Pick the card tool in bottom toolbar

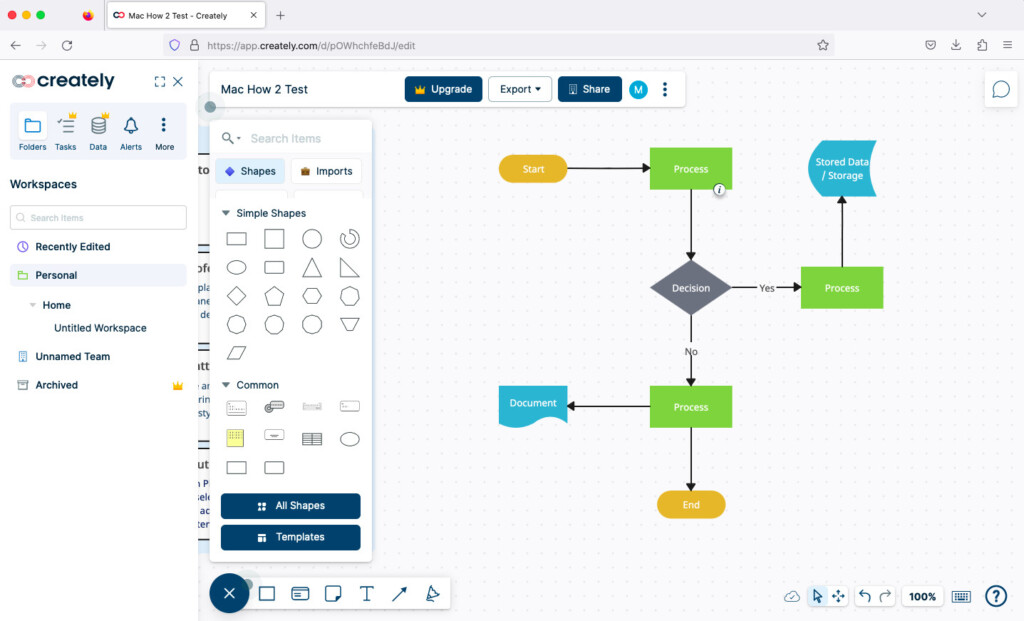(x=300, y=594)
